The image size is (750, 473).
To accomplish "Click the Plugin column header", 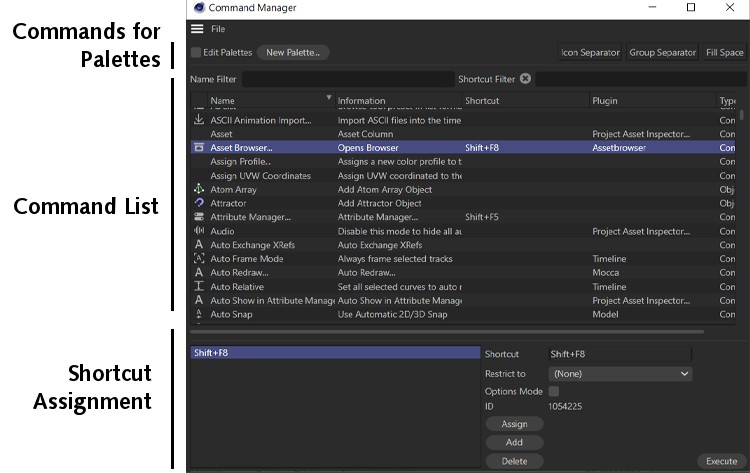I will pos(605,100).
